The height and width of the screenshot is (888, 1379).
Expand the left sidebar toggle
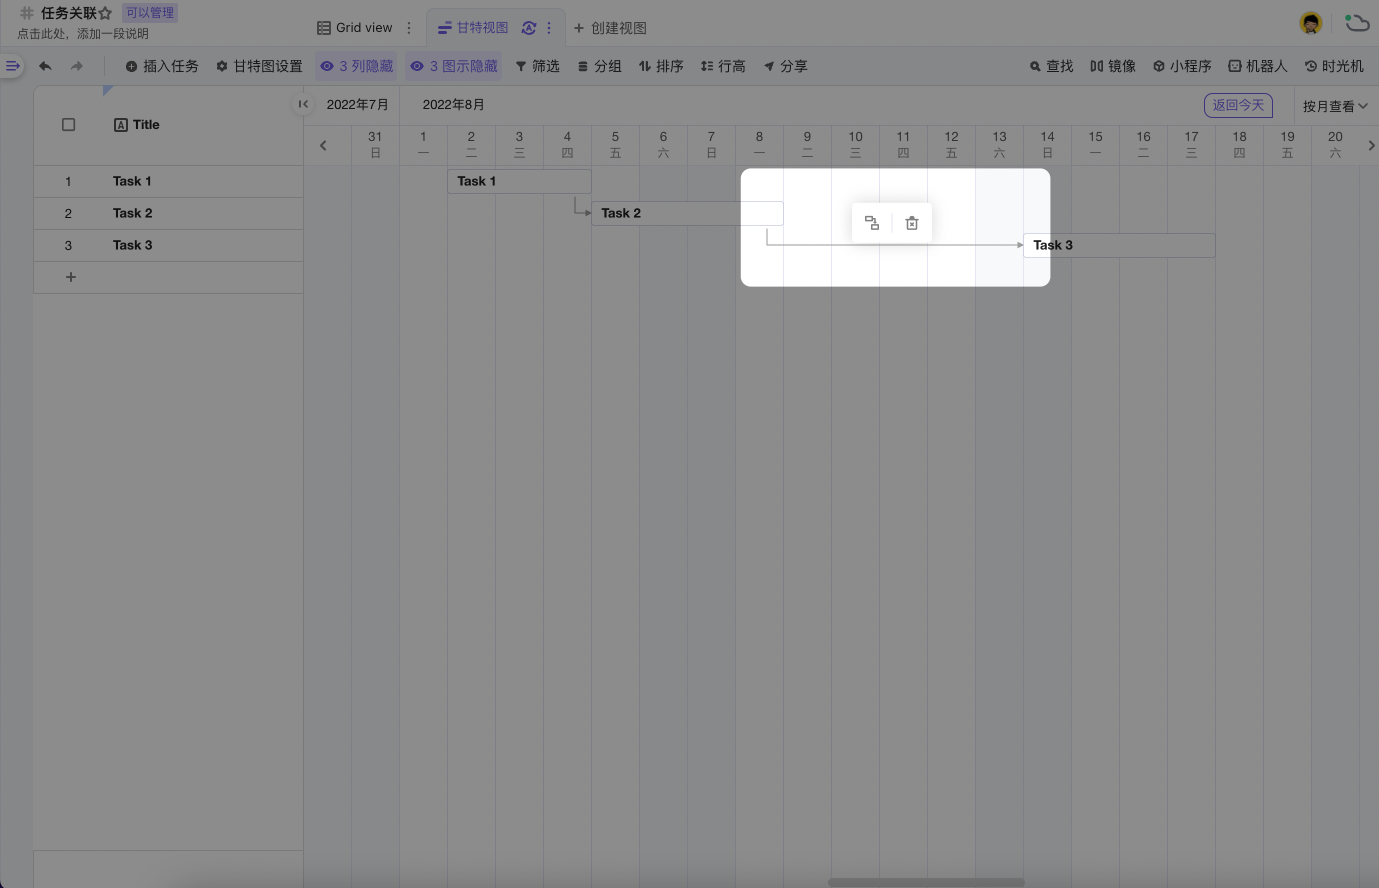pos(12,66)
